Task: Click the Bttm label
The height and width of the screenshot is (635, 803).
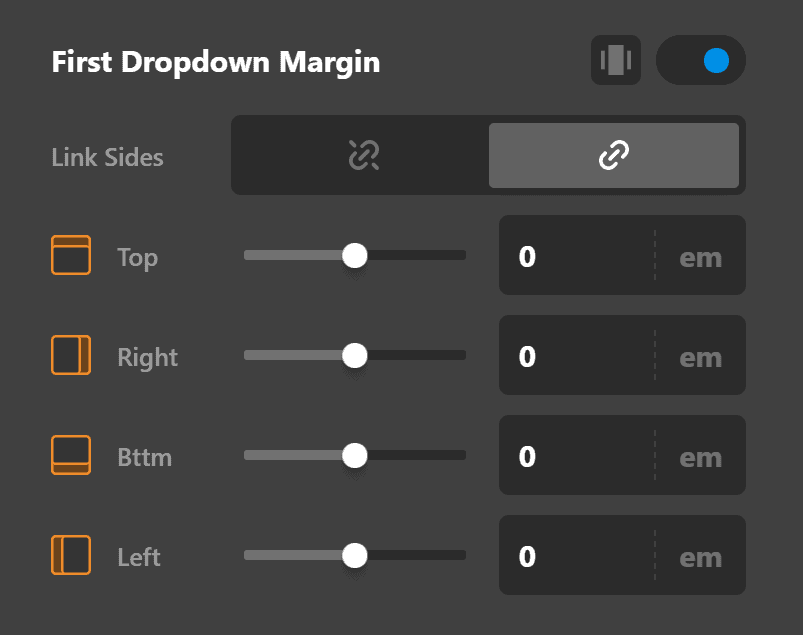Action: pos(145,457)
